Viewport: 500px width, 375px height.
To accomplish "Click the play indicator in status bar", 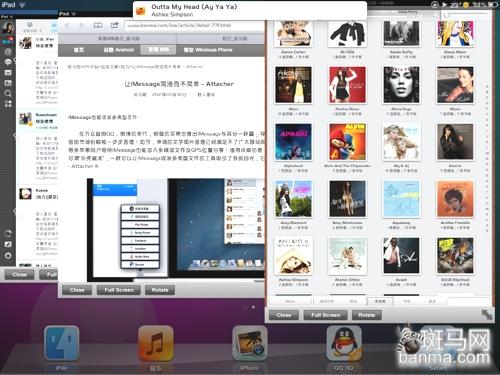I will coord(444,4).
